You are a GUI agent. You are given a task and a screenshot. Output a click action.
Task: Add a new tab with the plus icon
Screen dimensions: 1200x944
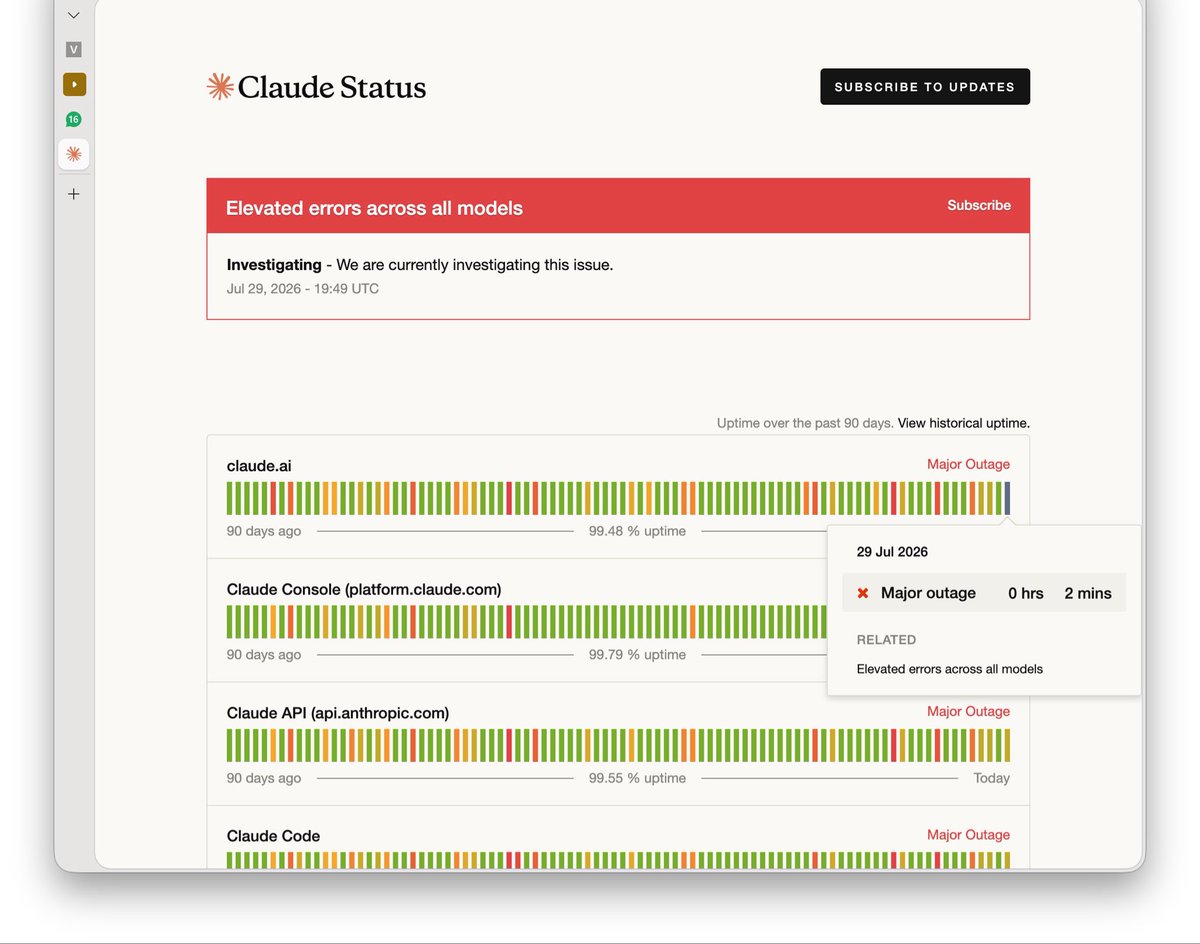click(x=73, y=194)
